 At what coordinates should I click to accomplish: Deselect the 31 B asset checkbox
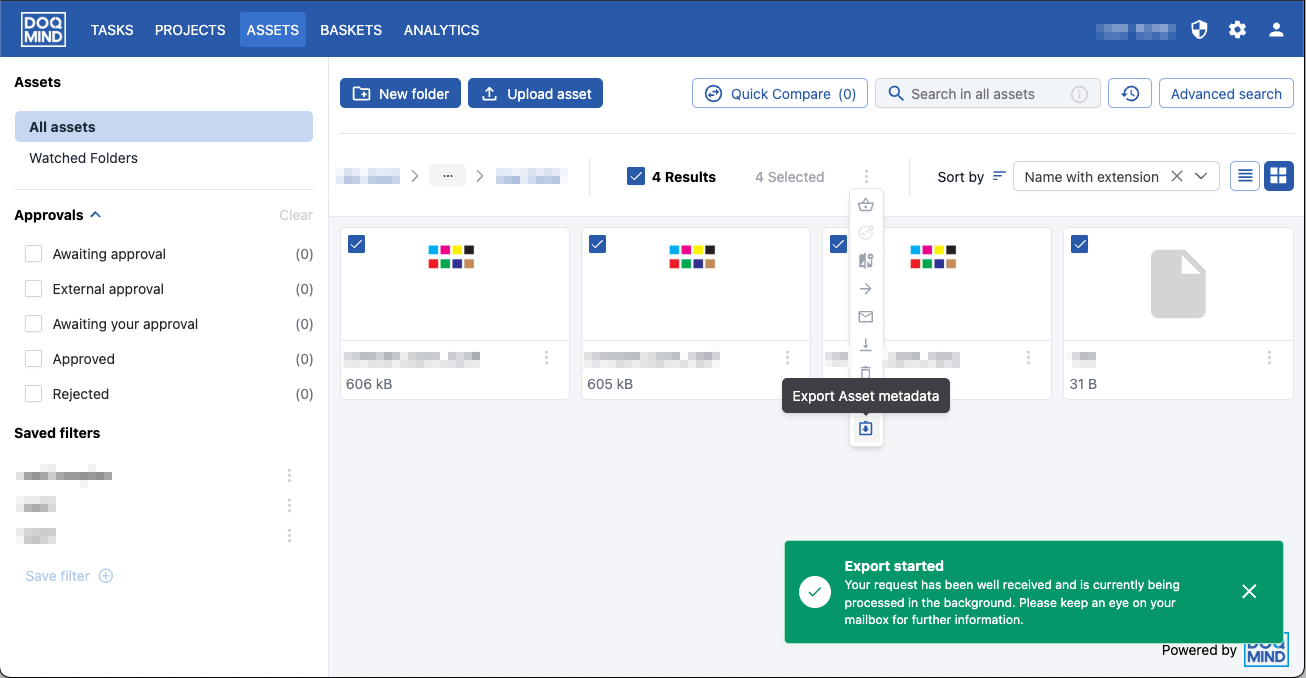click(1080, 244)
